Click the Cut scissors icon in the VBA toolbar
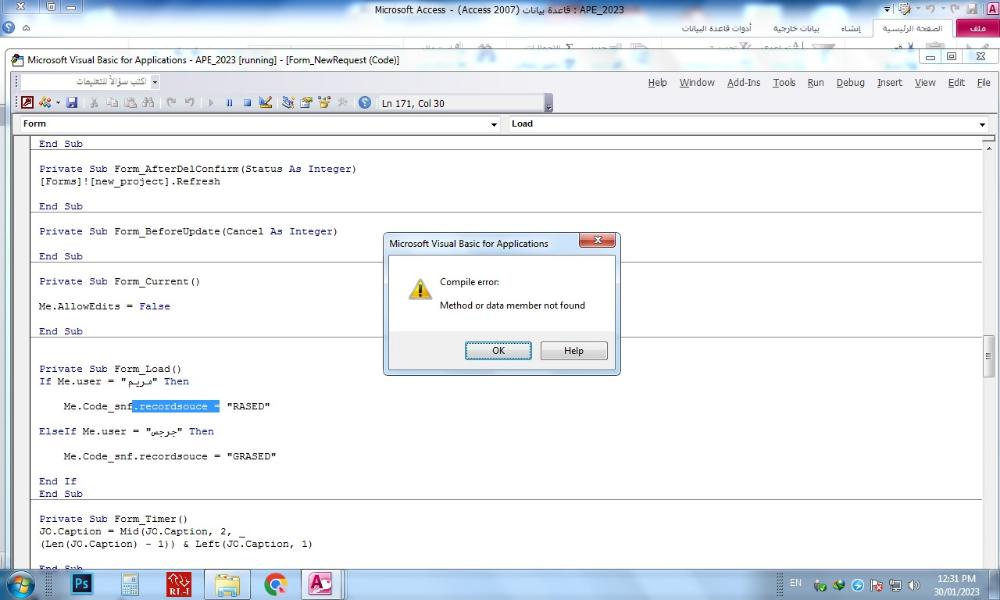This screenshot has height=600, width=1000. (x=94, y=103)
